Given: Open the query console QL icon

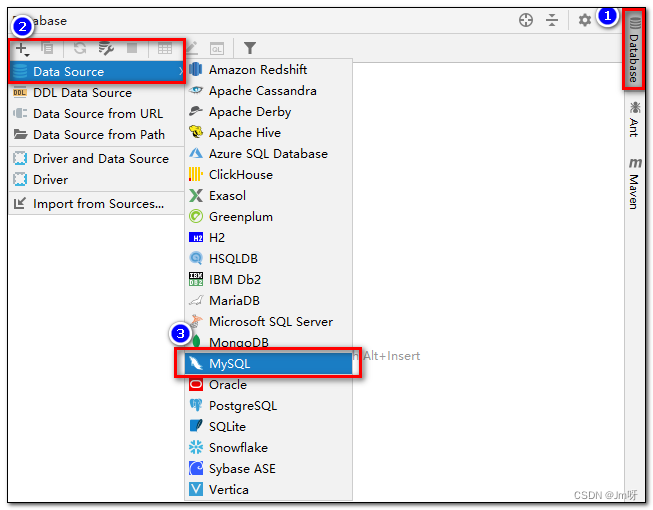Looking at the screenshot, I should coord(217,49).
